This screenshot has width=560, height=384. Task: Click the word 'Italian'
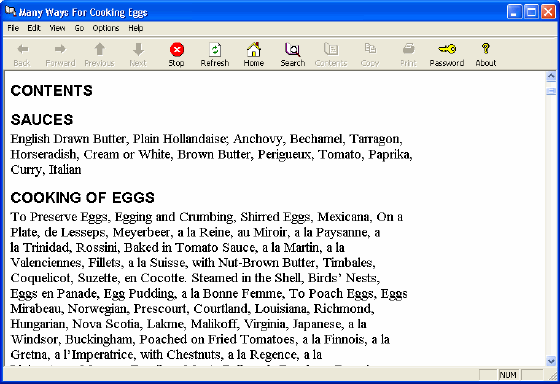65,170
